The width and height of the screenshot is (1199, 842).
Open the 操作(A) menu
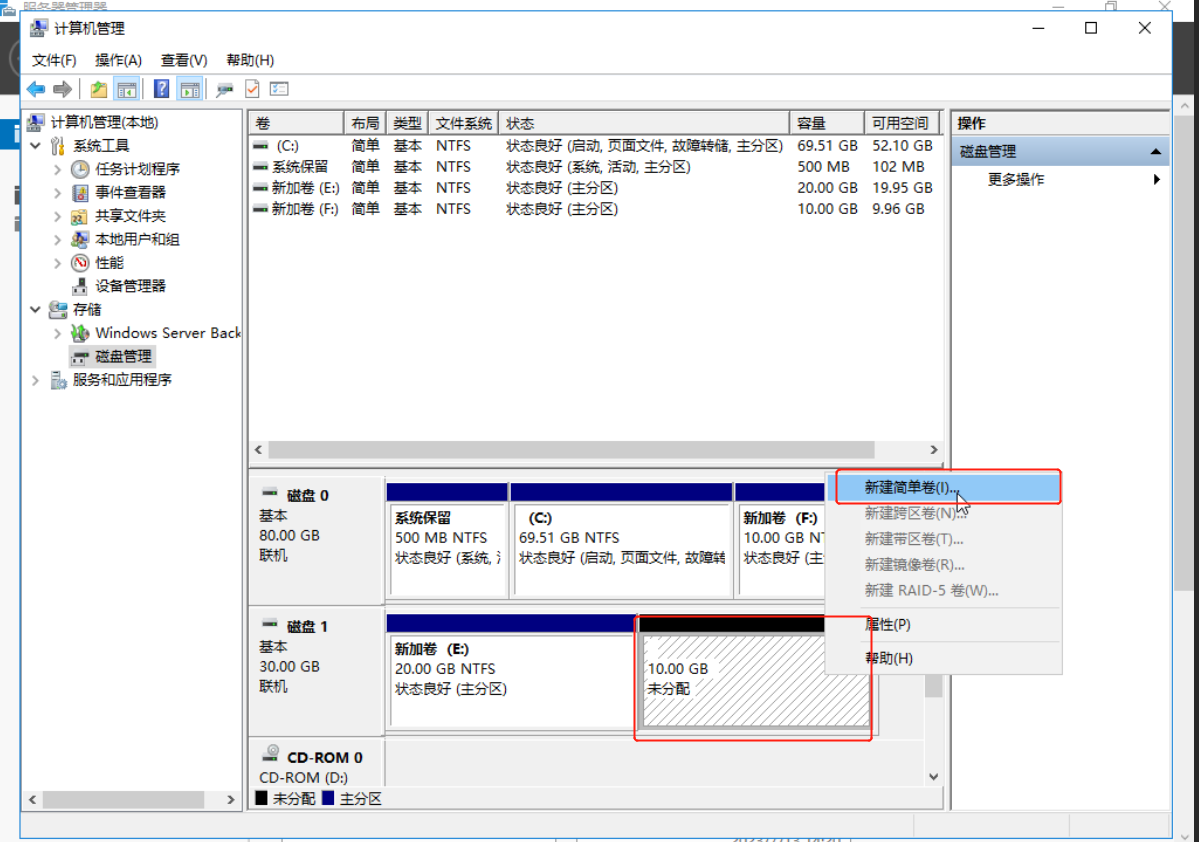[x=118, y=60]
